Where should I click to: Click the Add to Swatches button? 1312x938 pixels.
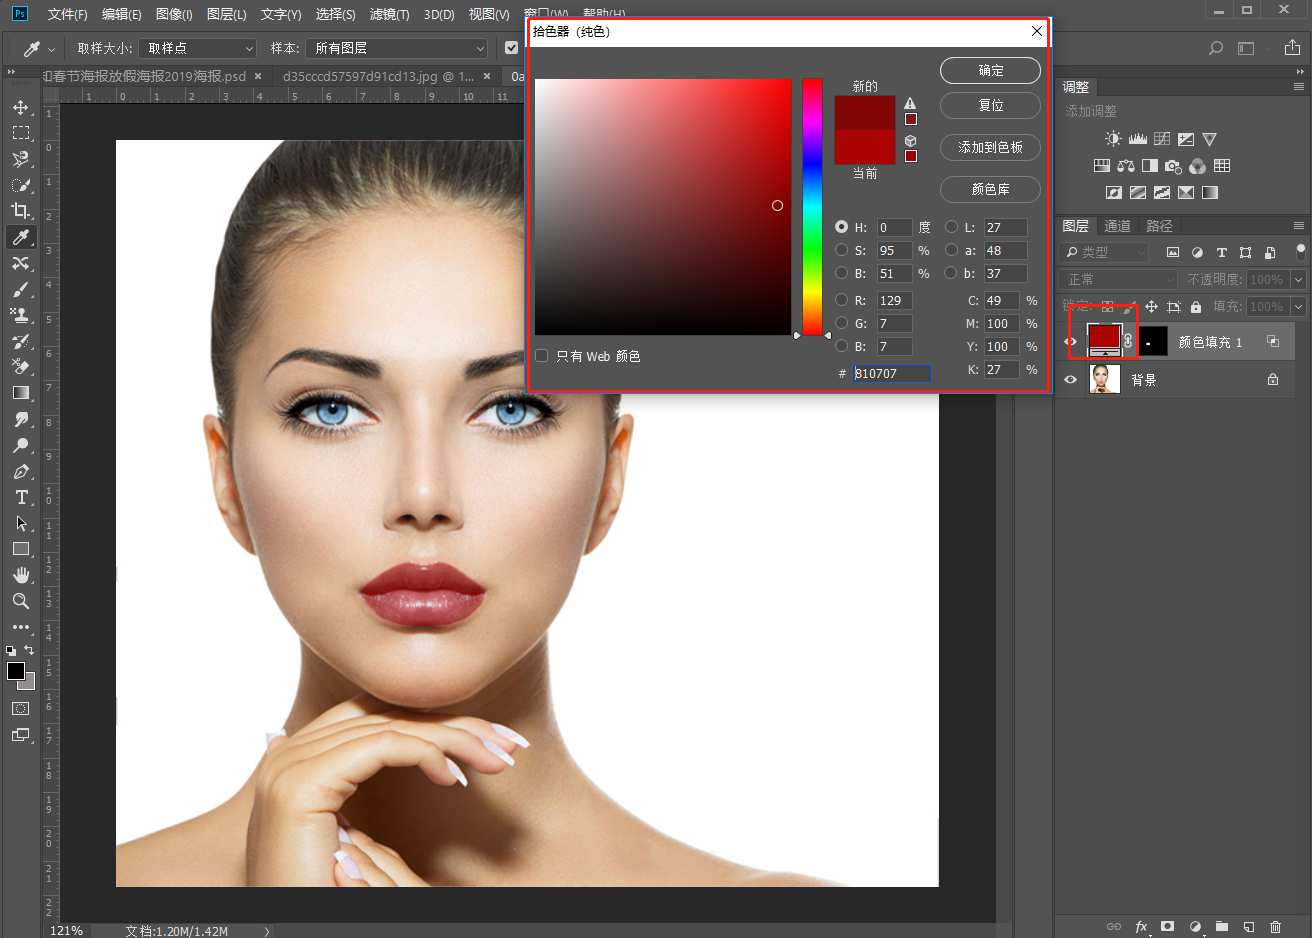tap(990, 148)
